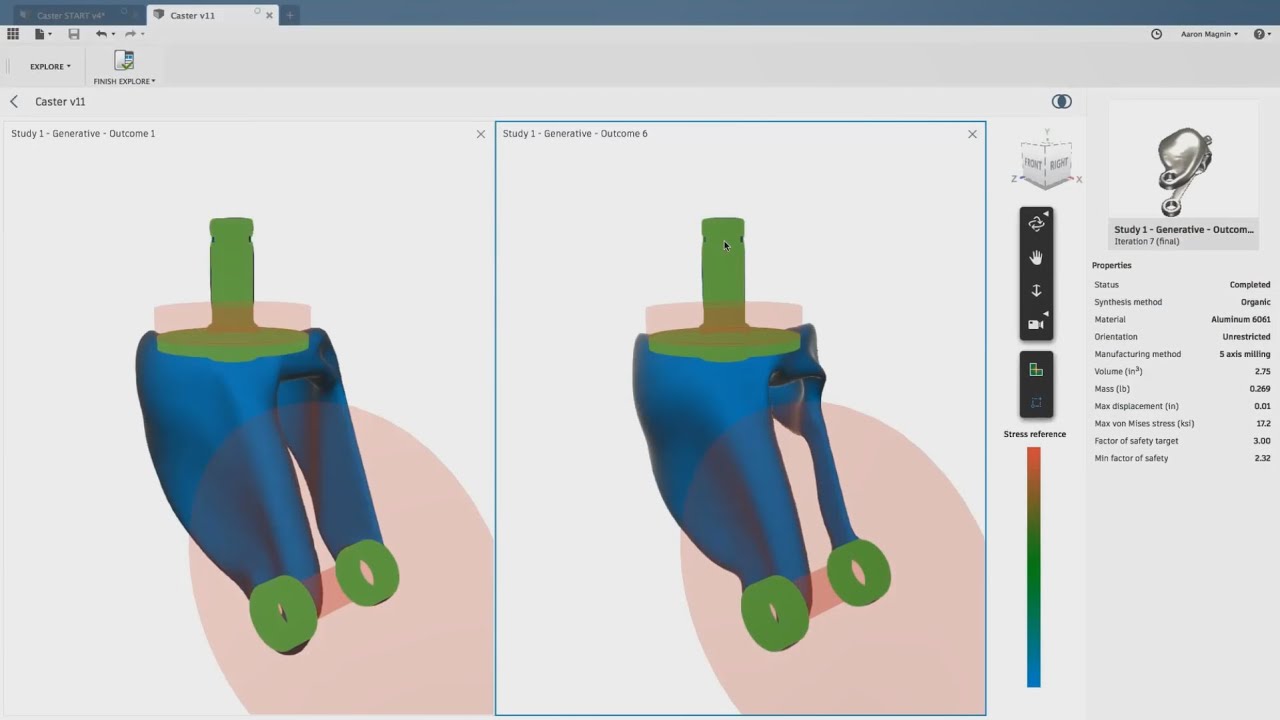This screenshot has height=720, width=1280.
Task: Go back using the left arrow
Action: click(x=14, y=101)
